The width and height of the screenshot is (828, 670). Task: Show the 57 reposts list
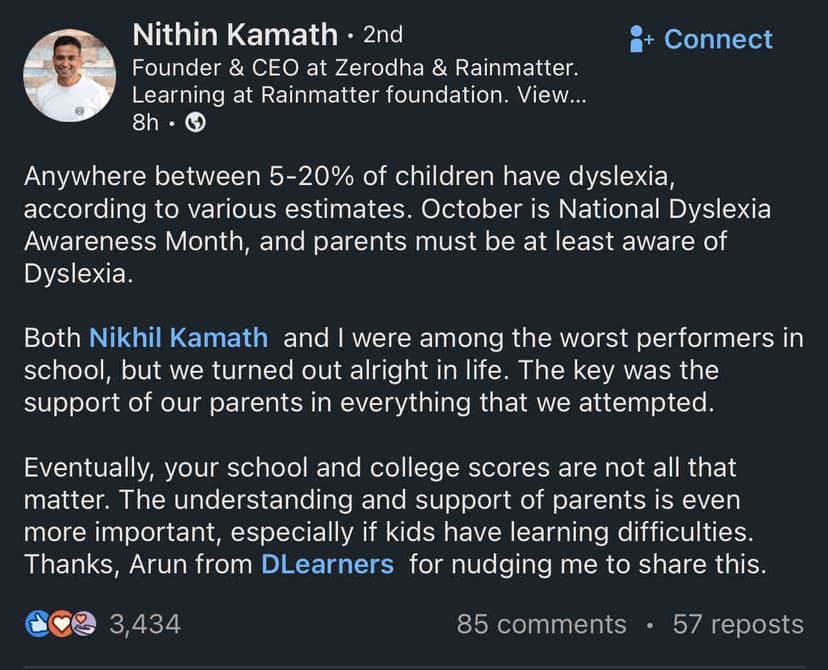point(737,625)
